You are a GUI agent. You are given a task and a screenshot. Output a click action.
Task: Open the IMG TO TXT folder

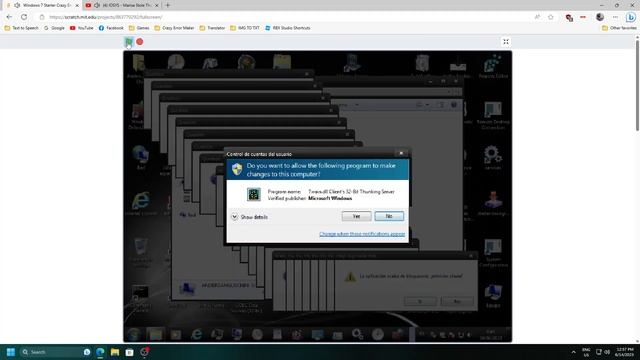(245, 28)
